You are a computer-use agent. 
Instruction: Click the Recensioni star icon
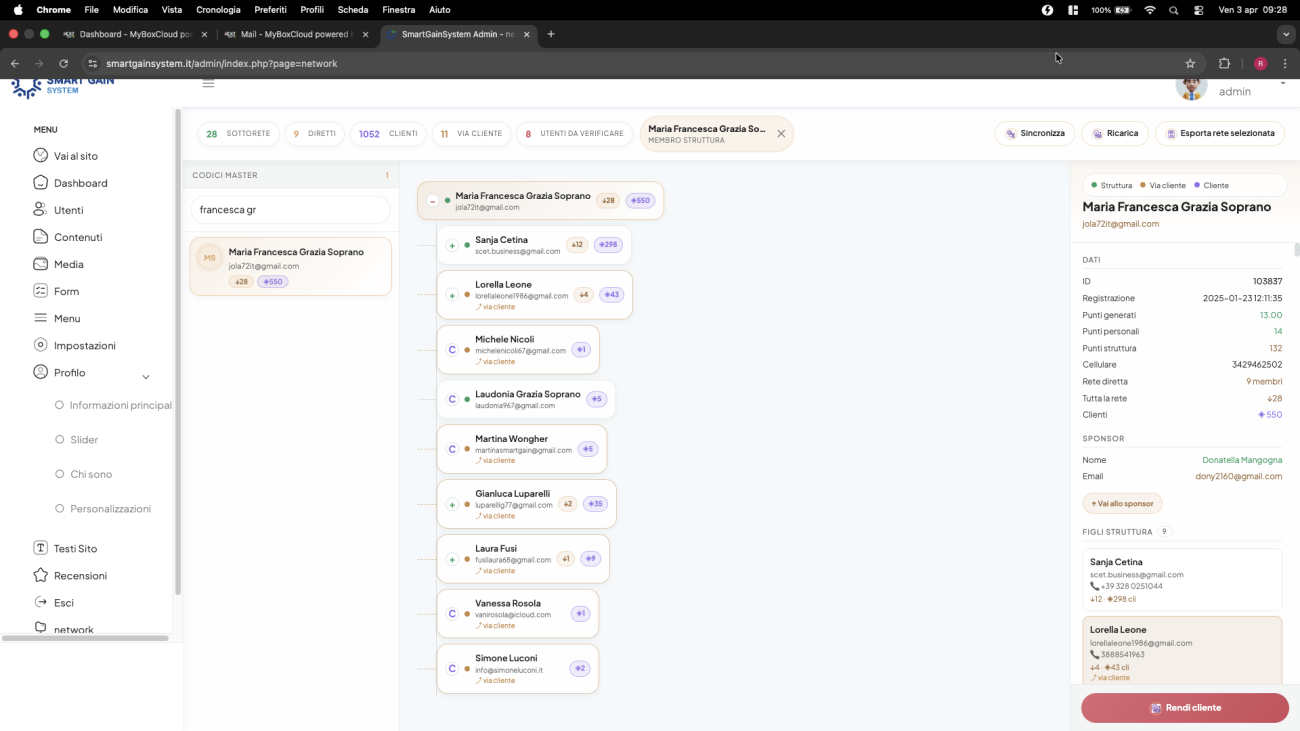[x=41, y=575]
